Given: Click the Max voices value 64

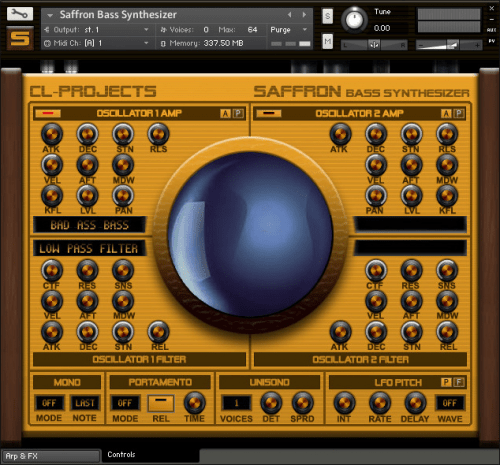Looking at the screenshot, I should tap(252, 30).
